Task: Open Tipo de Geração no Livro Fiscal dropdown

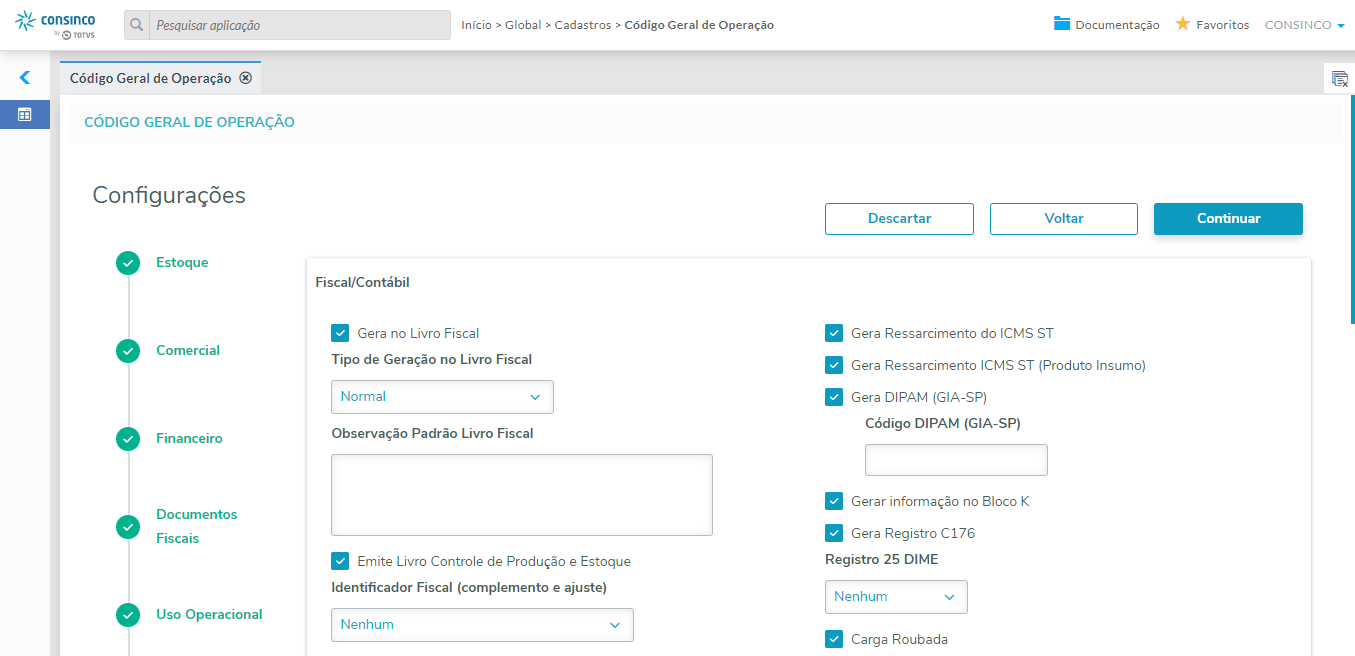Action: 442,397
